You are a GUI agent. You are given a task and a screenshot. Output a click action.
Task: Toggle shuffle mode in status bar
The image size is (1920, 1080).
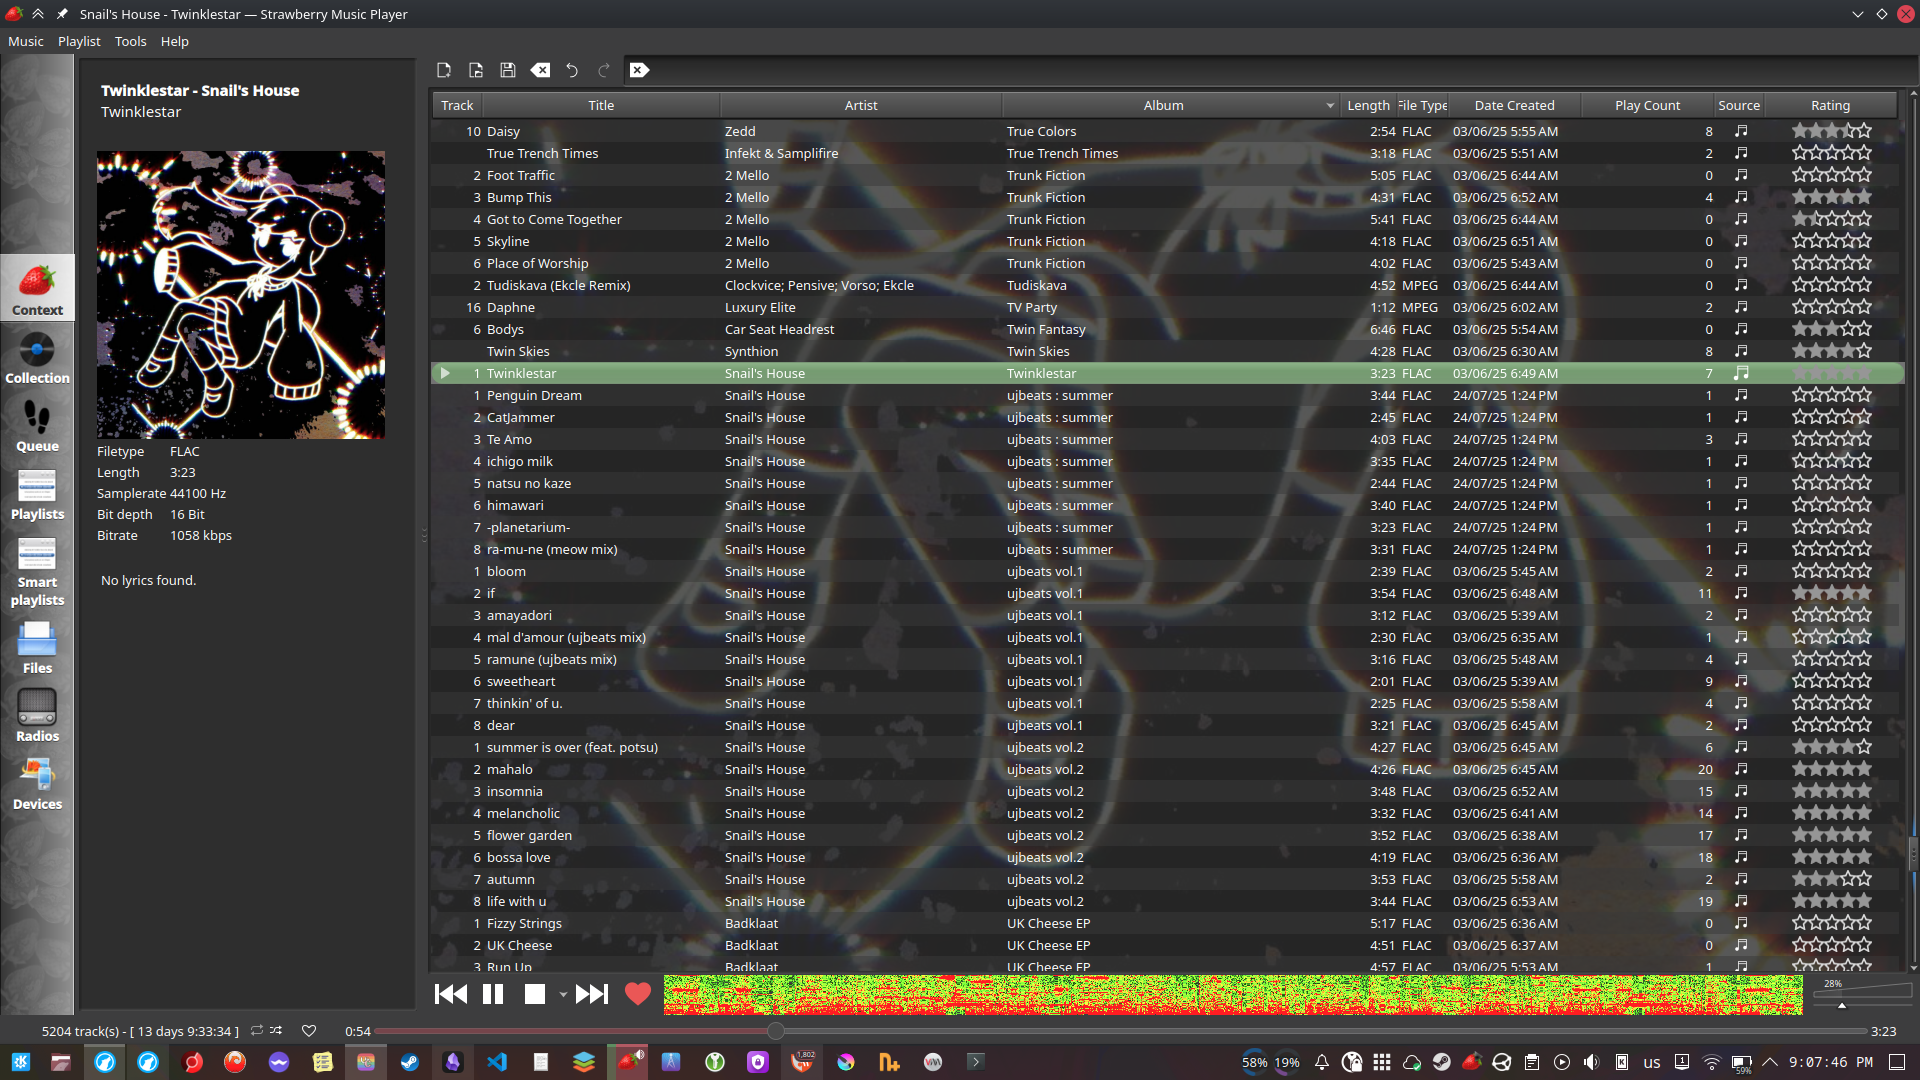coord(276,1030)
